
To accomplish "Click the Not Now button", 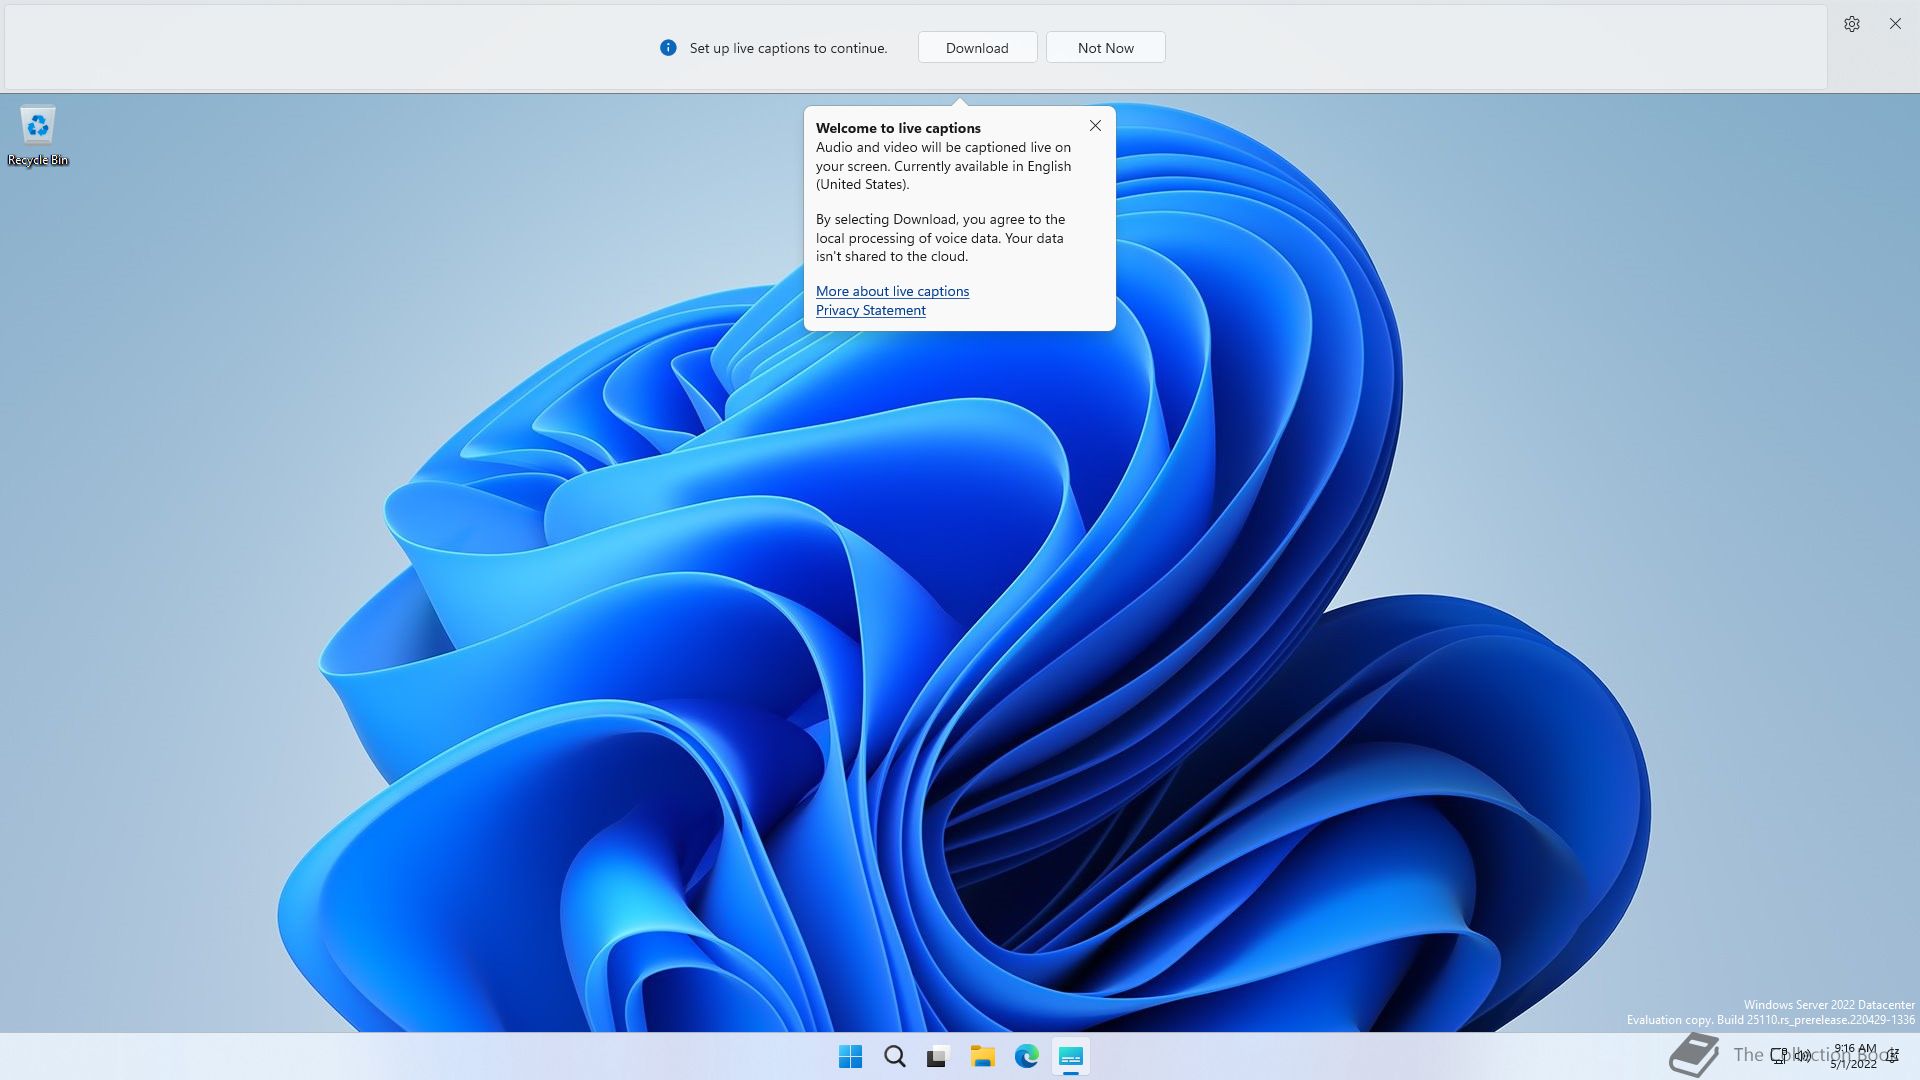I will (x=1105, y=48).
